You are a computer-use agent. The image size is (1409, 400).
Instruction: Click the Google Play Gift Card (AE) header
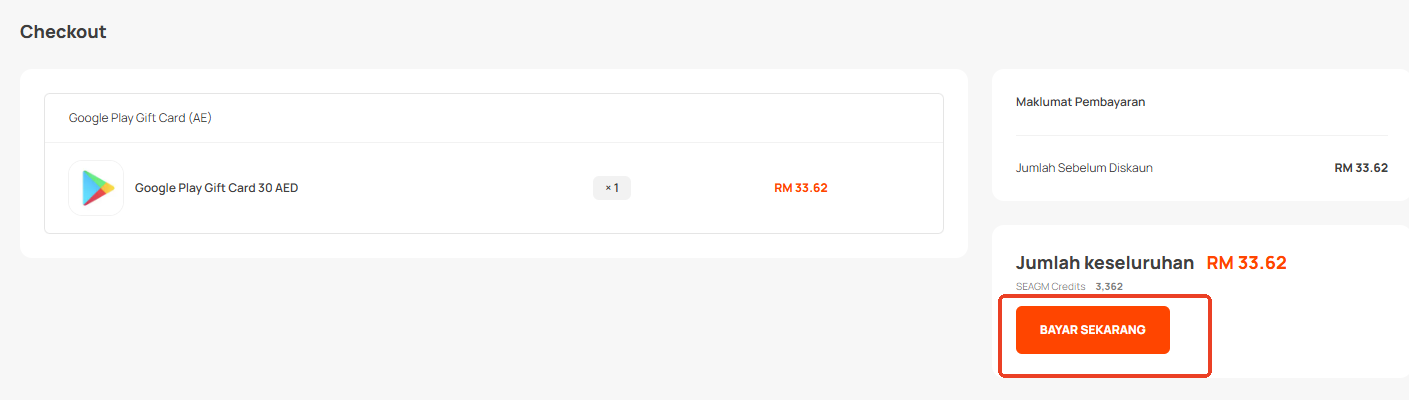point(140,118)
